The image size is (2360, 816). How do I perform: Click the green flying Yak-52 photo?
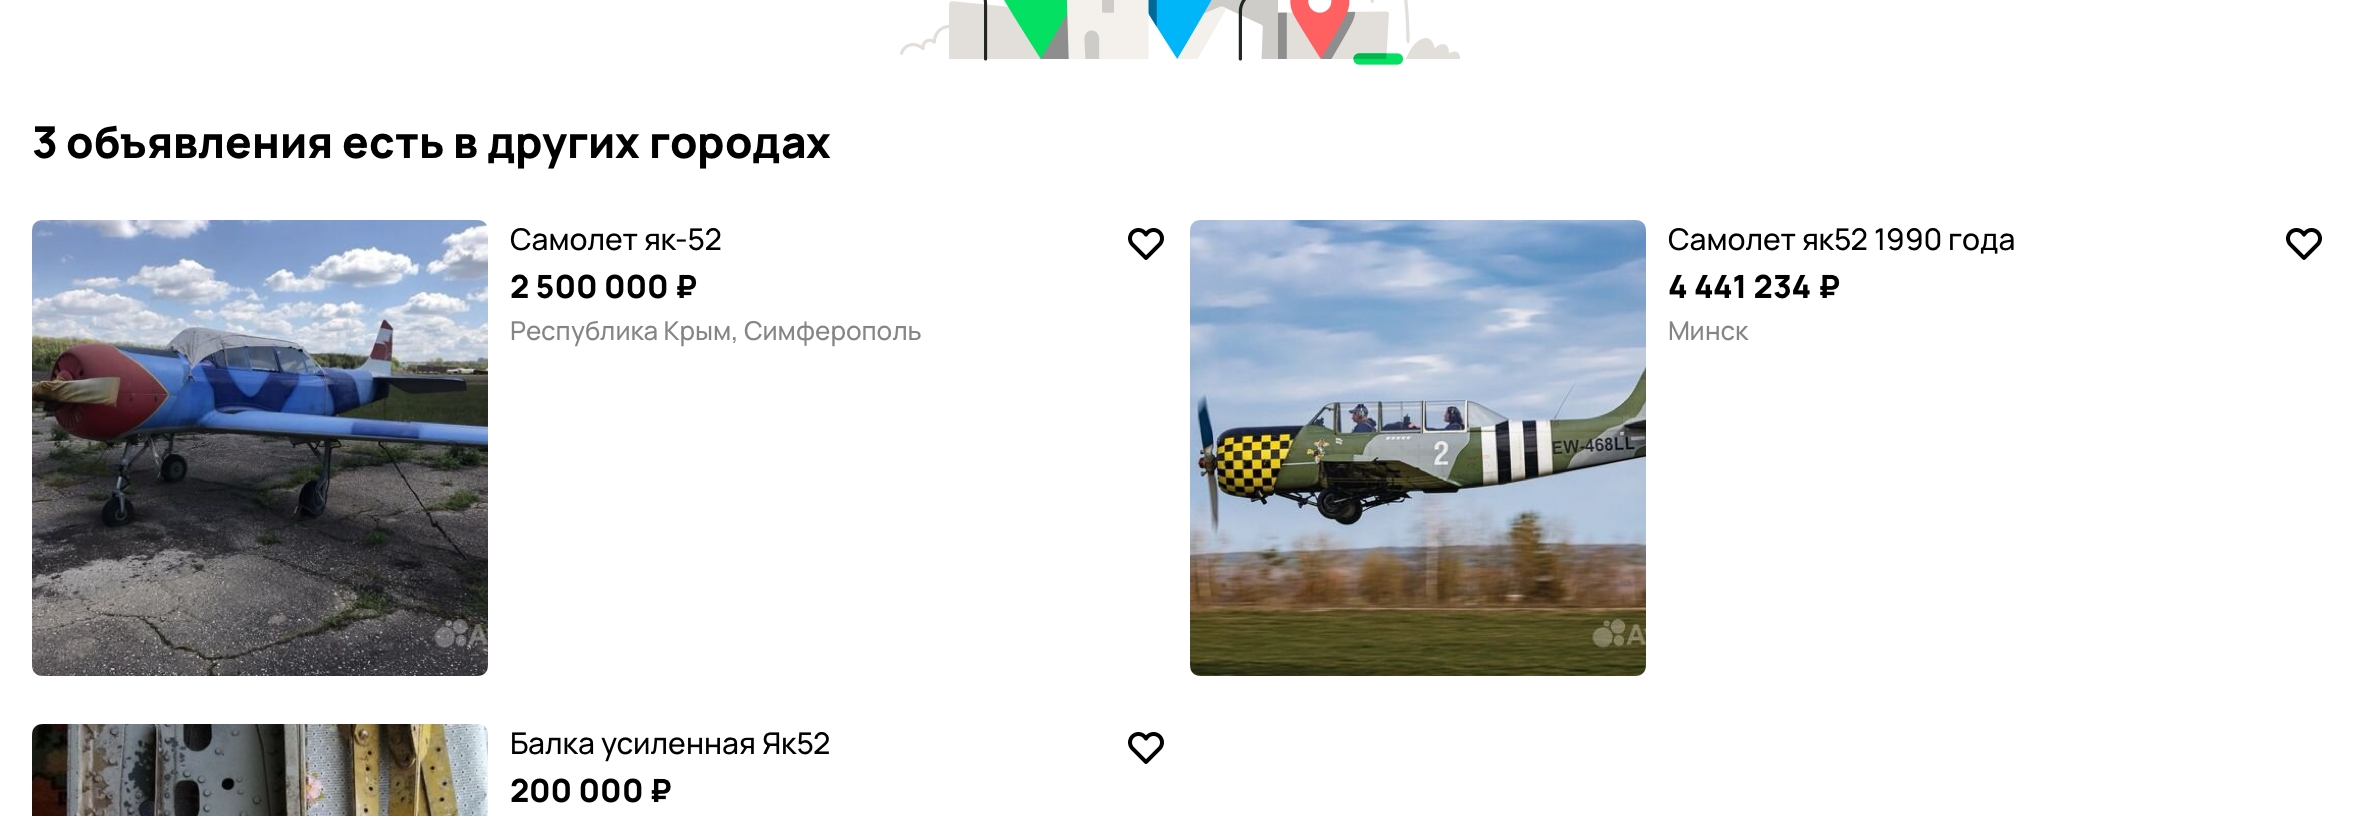click(1418, 448)
